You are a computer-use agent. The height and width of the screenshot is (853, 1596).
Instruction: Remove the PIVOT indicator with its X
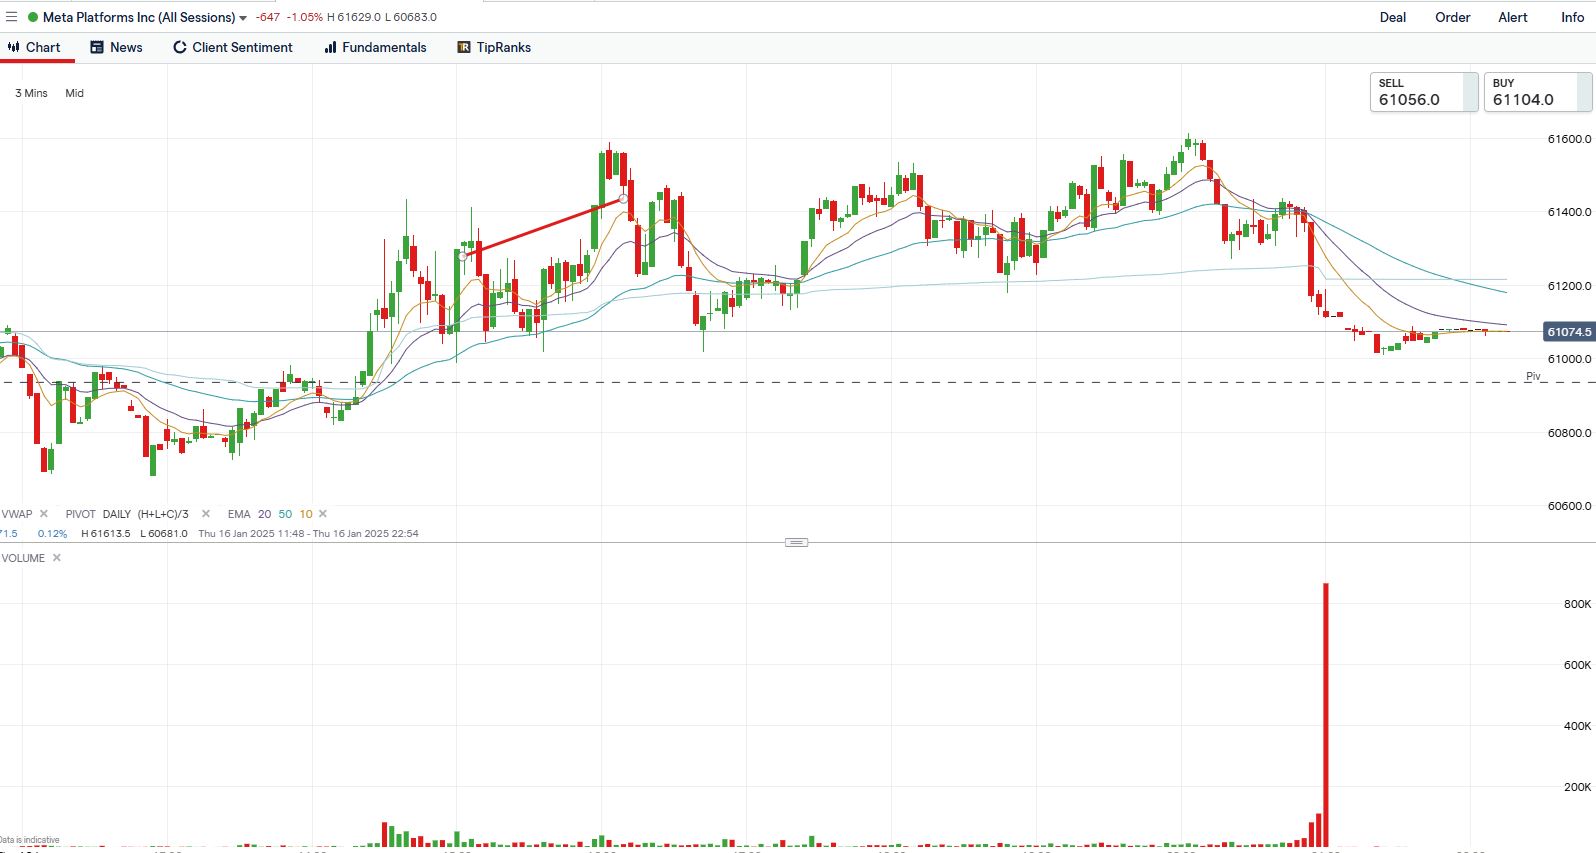point(206,514)
